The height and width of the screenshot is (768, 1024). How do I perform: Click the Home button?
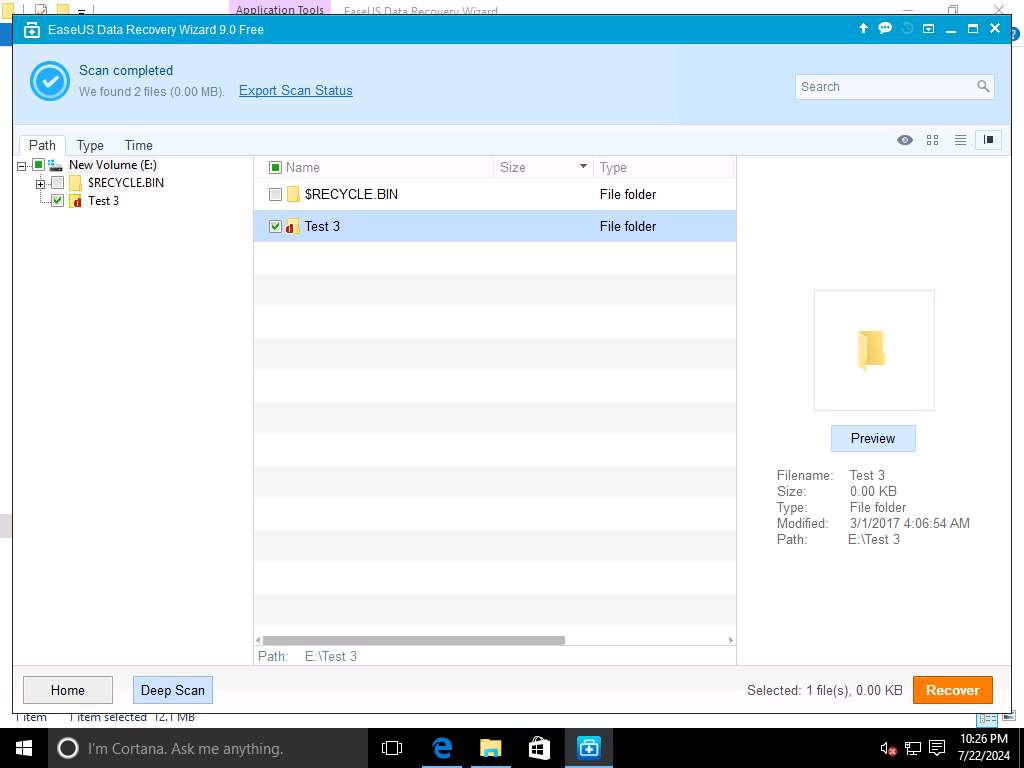(68, 690)
